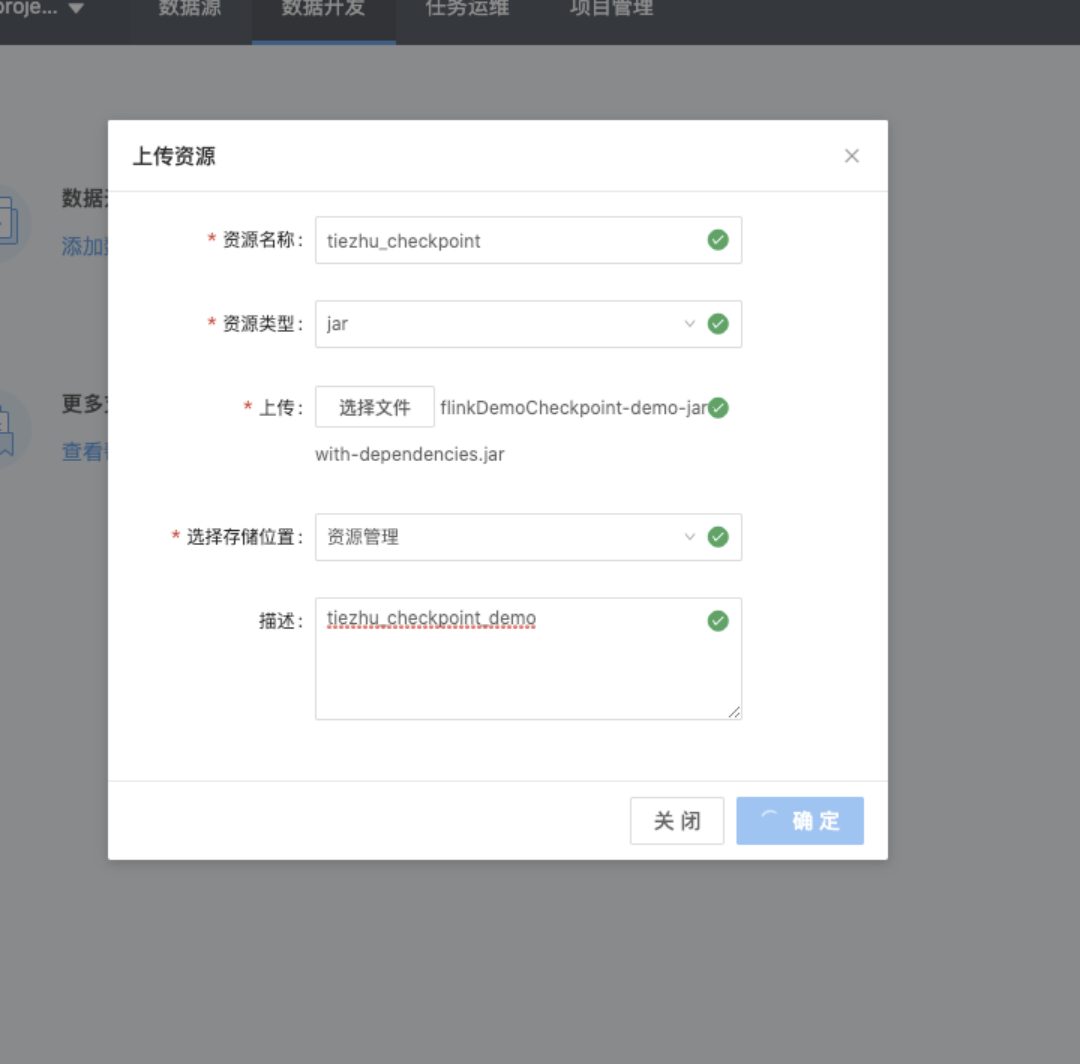Close the 上传资源 dialog with X
This screenshot has width=1080, height=1064.
click(851, 156)
